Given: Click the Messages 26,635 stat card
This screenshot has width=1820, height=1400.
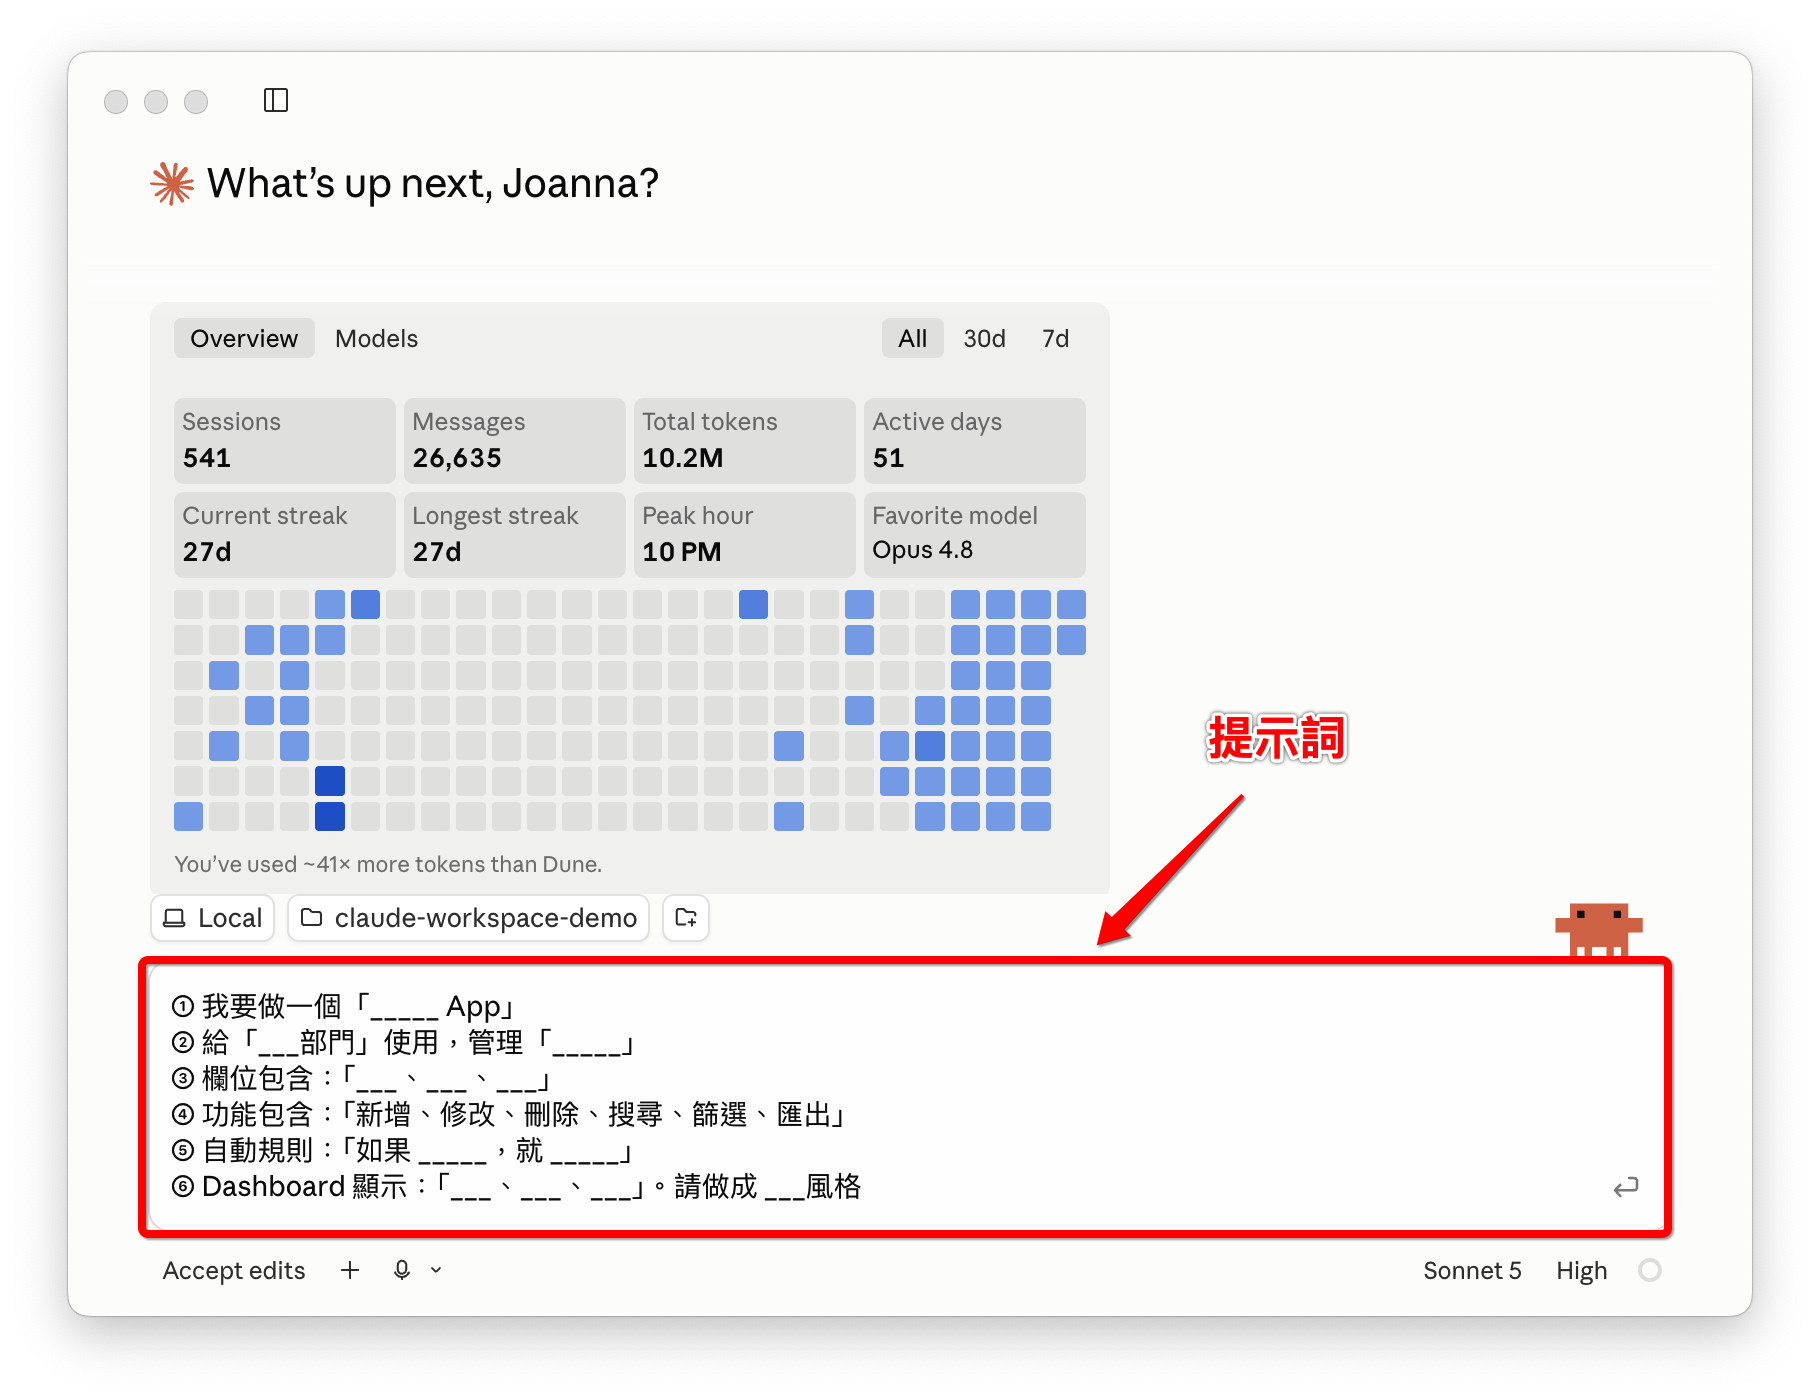Looking at the screenshot, I should pos(515,440).
